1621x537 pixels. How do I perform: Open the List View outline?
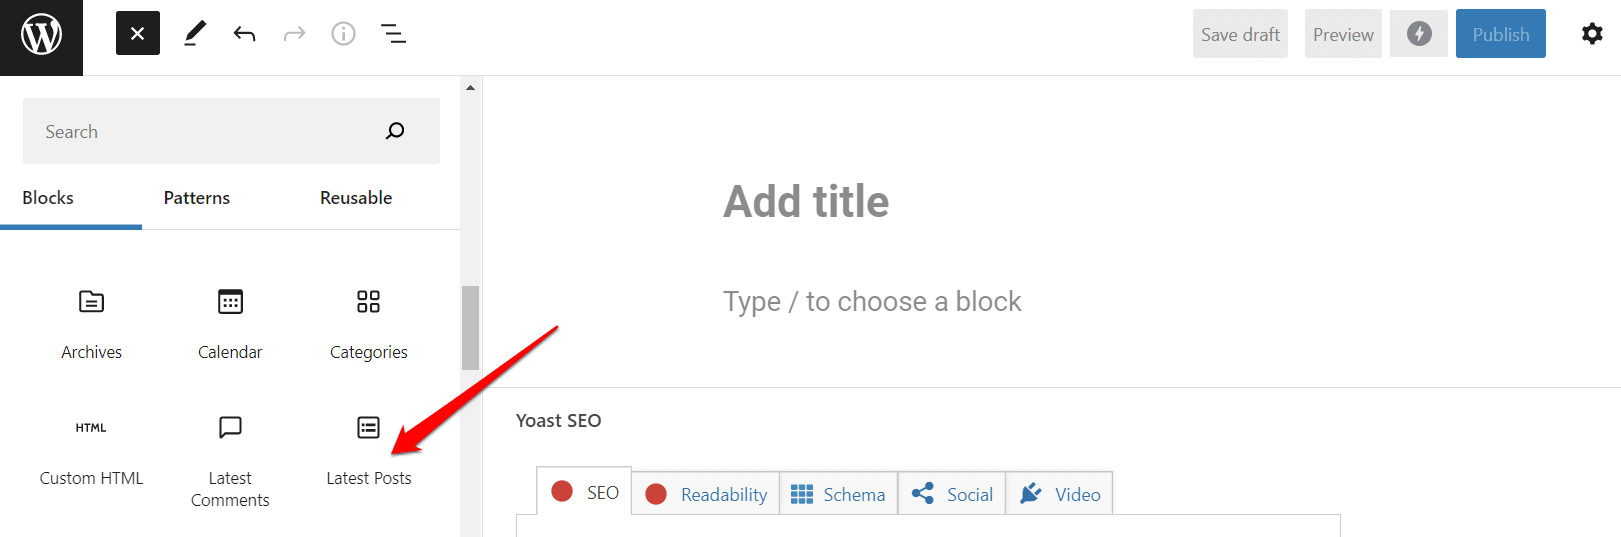[x=393, y=34]
